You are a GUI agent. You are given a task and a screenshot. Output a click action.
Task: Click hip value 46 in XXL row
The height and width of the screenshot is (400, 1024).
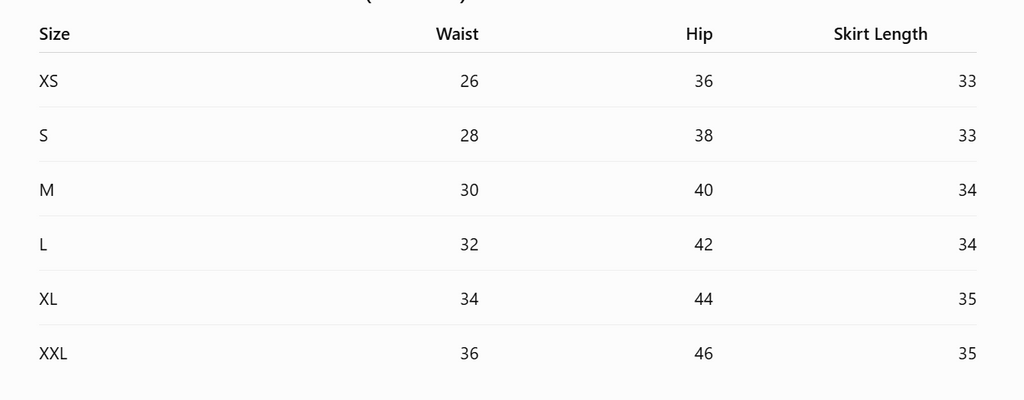pos(703,354)
